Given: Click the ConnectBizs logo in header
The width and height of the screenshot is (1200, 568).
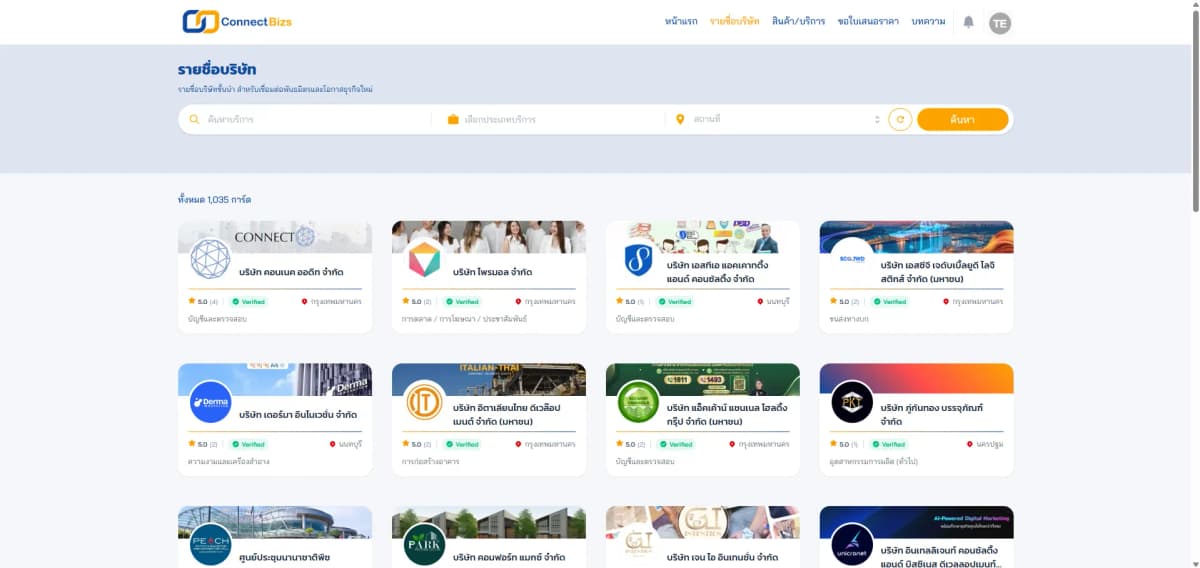Looking at the screenshot, I should coord(237,21).
